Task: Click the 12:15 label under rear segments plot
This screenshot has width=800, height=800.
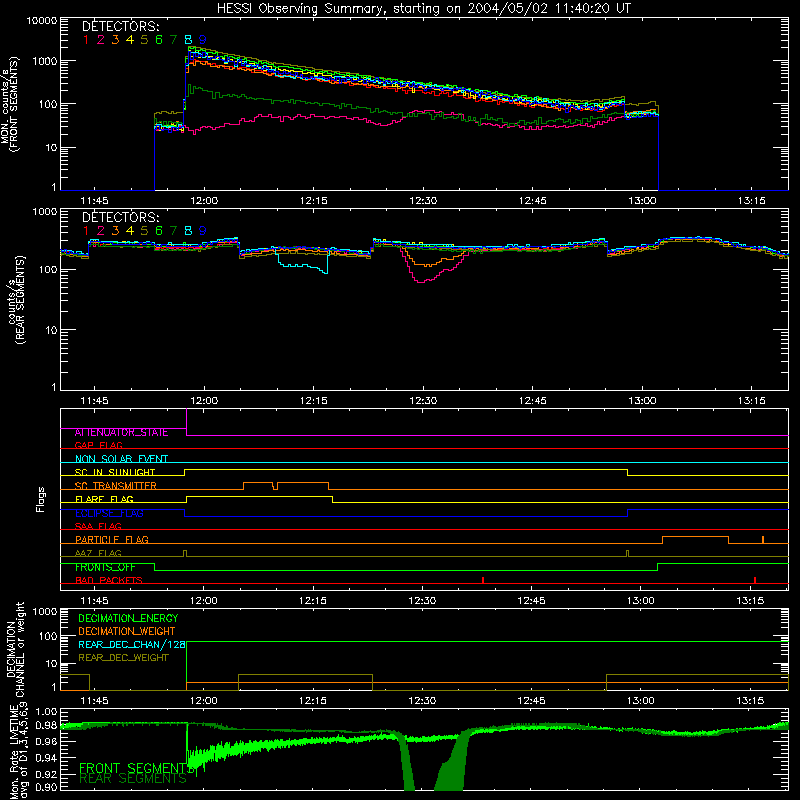Action: pyautogui.click(x=313, y=401)
